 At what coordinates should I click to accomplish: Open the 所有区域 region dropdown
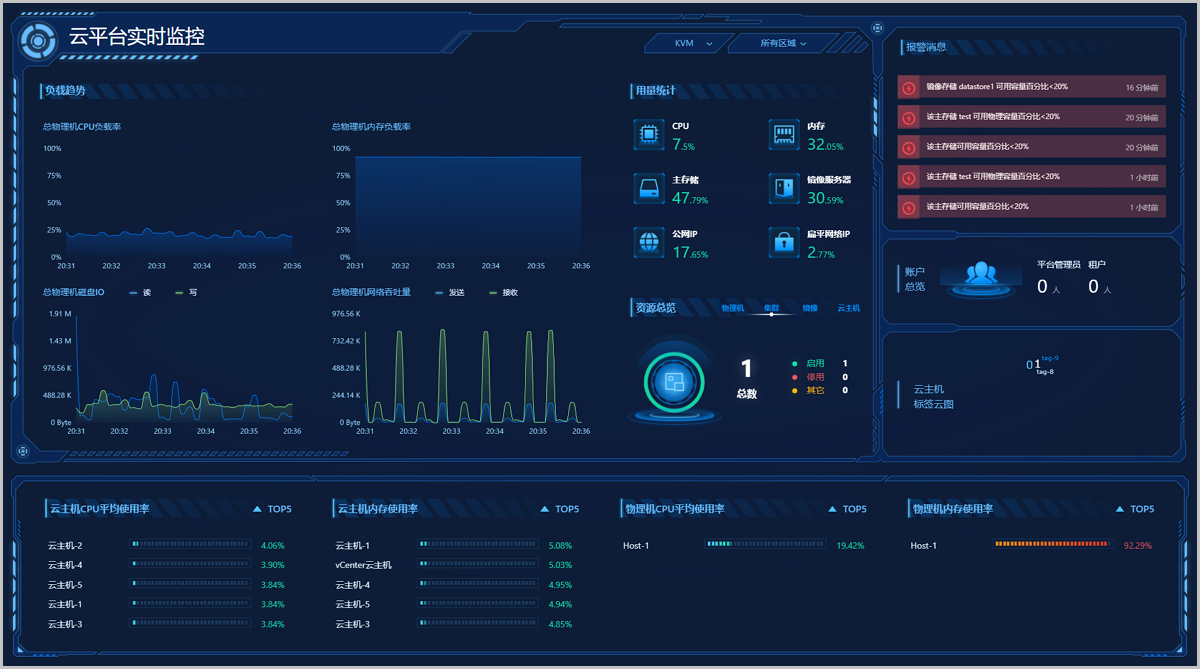pos(783,43)
